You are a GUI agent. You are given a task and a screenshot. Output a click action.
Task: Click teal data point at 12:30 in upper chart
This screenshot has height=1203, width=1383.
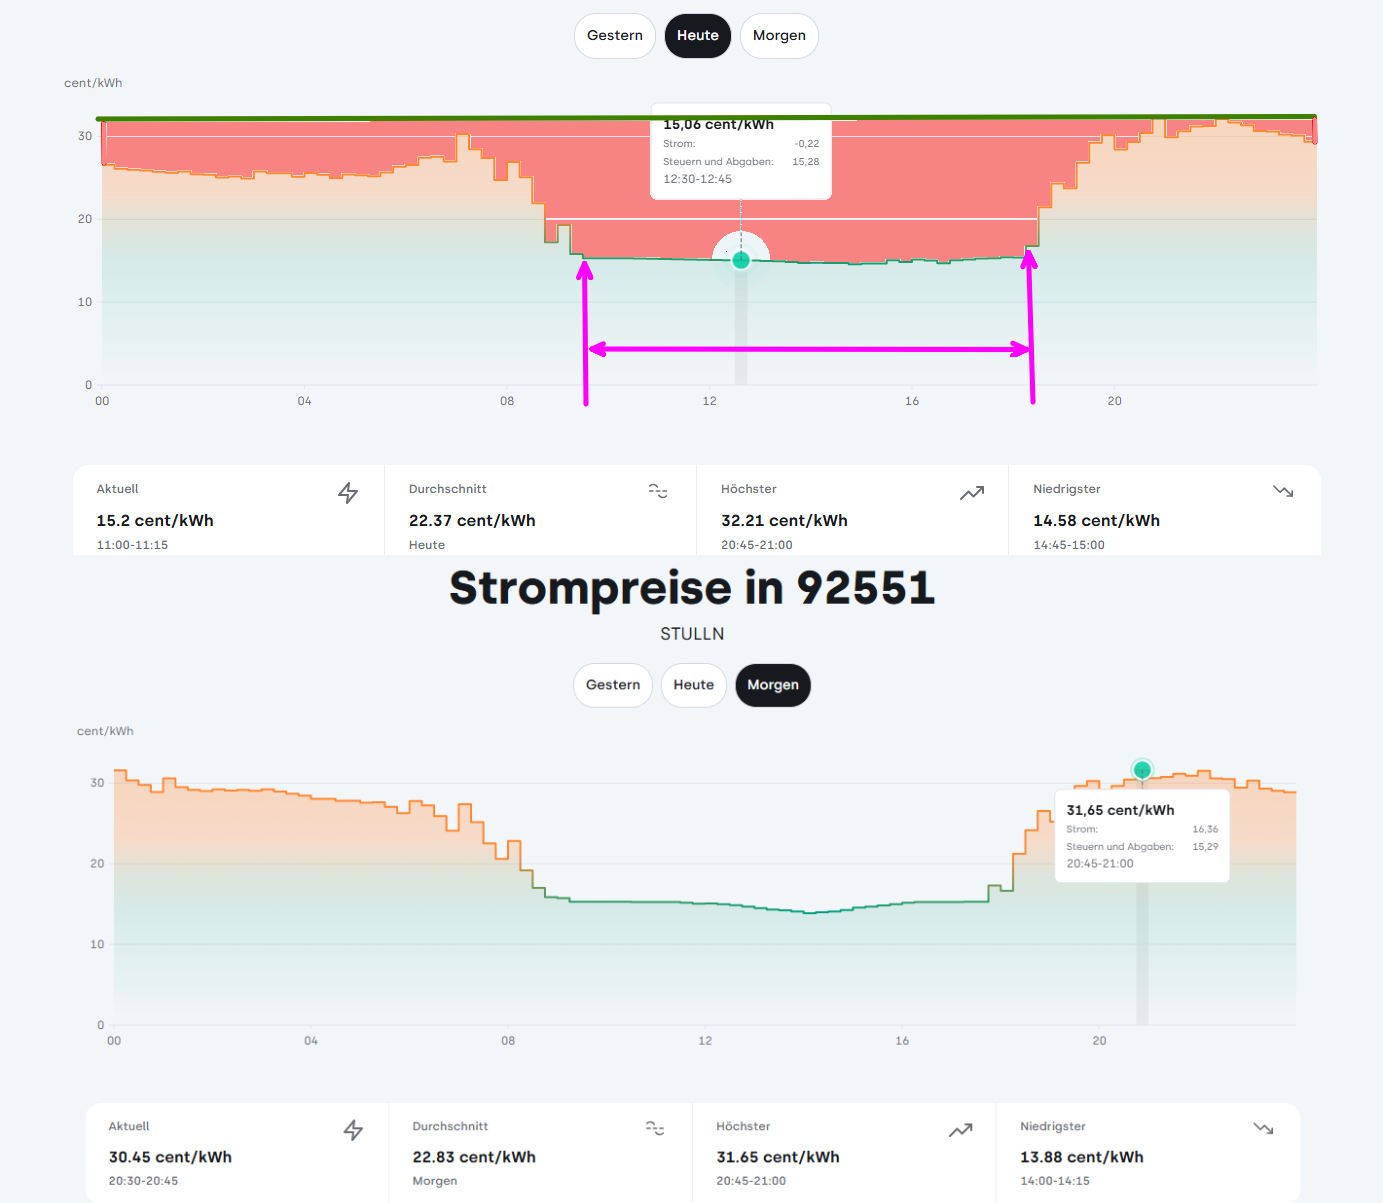[x=741, y=260]
